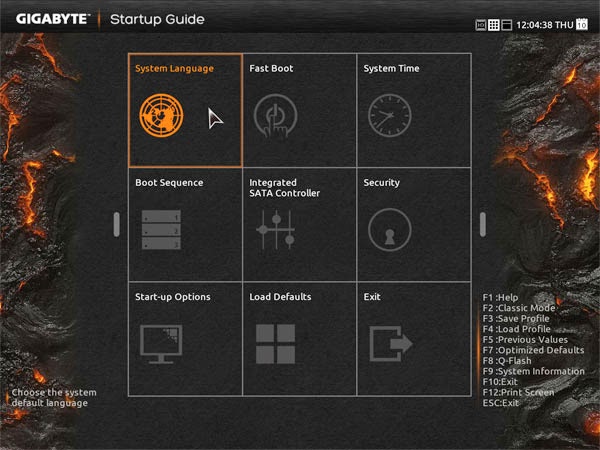Click the F1 :Help shortcut text
Viewport: 600px width, 450px height.
pos(500,297)
